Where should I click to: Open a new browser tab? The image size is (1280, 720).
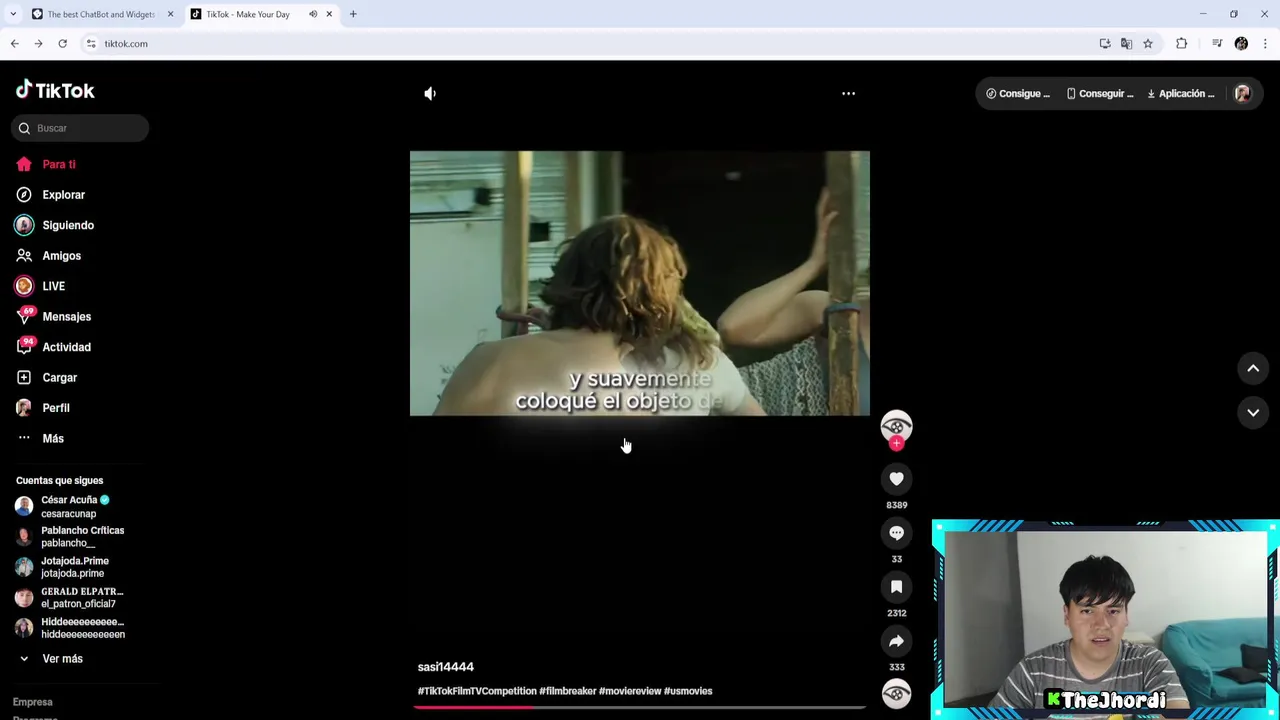point(353,14)
